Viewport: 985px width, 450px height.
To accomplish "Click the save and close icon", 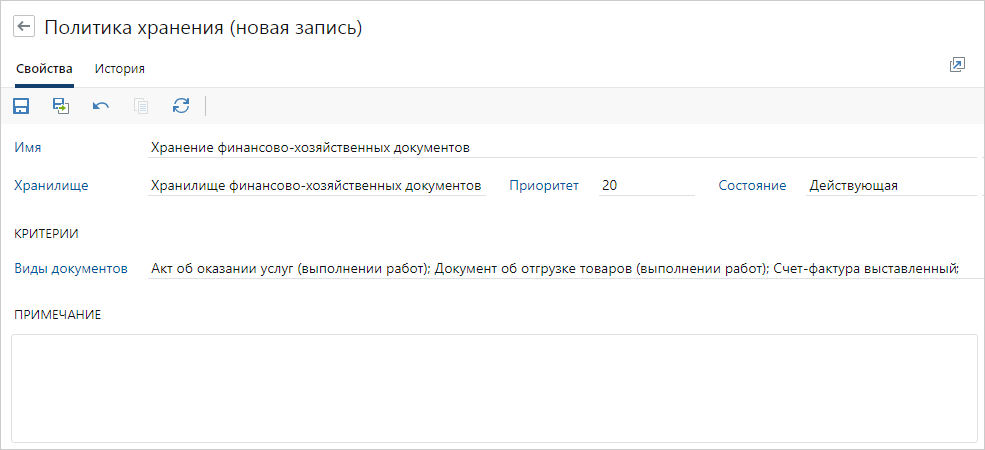I will (61, 106).
